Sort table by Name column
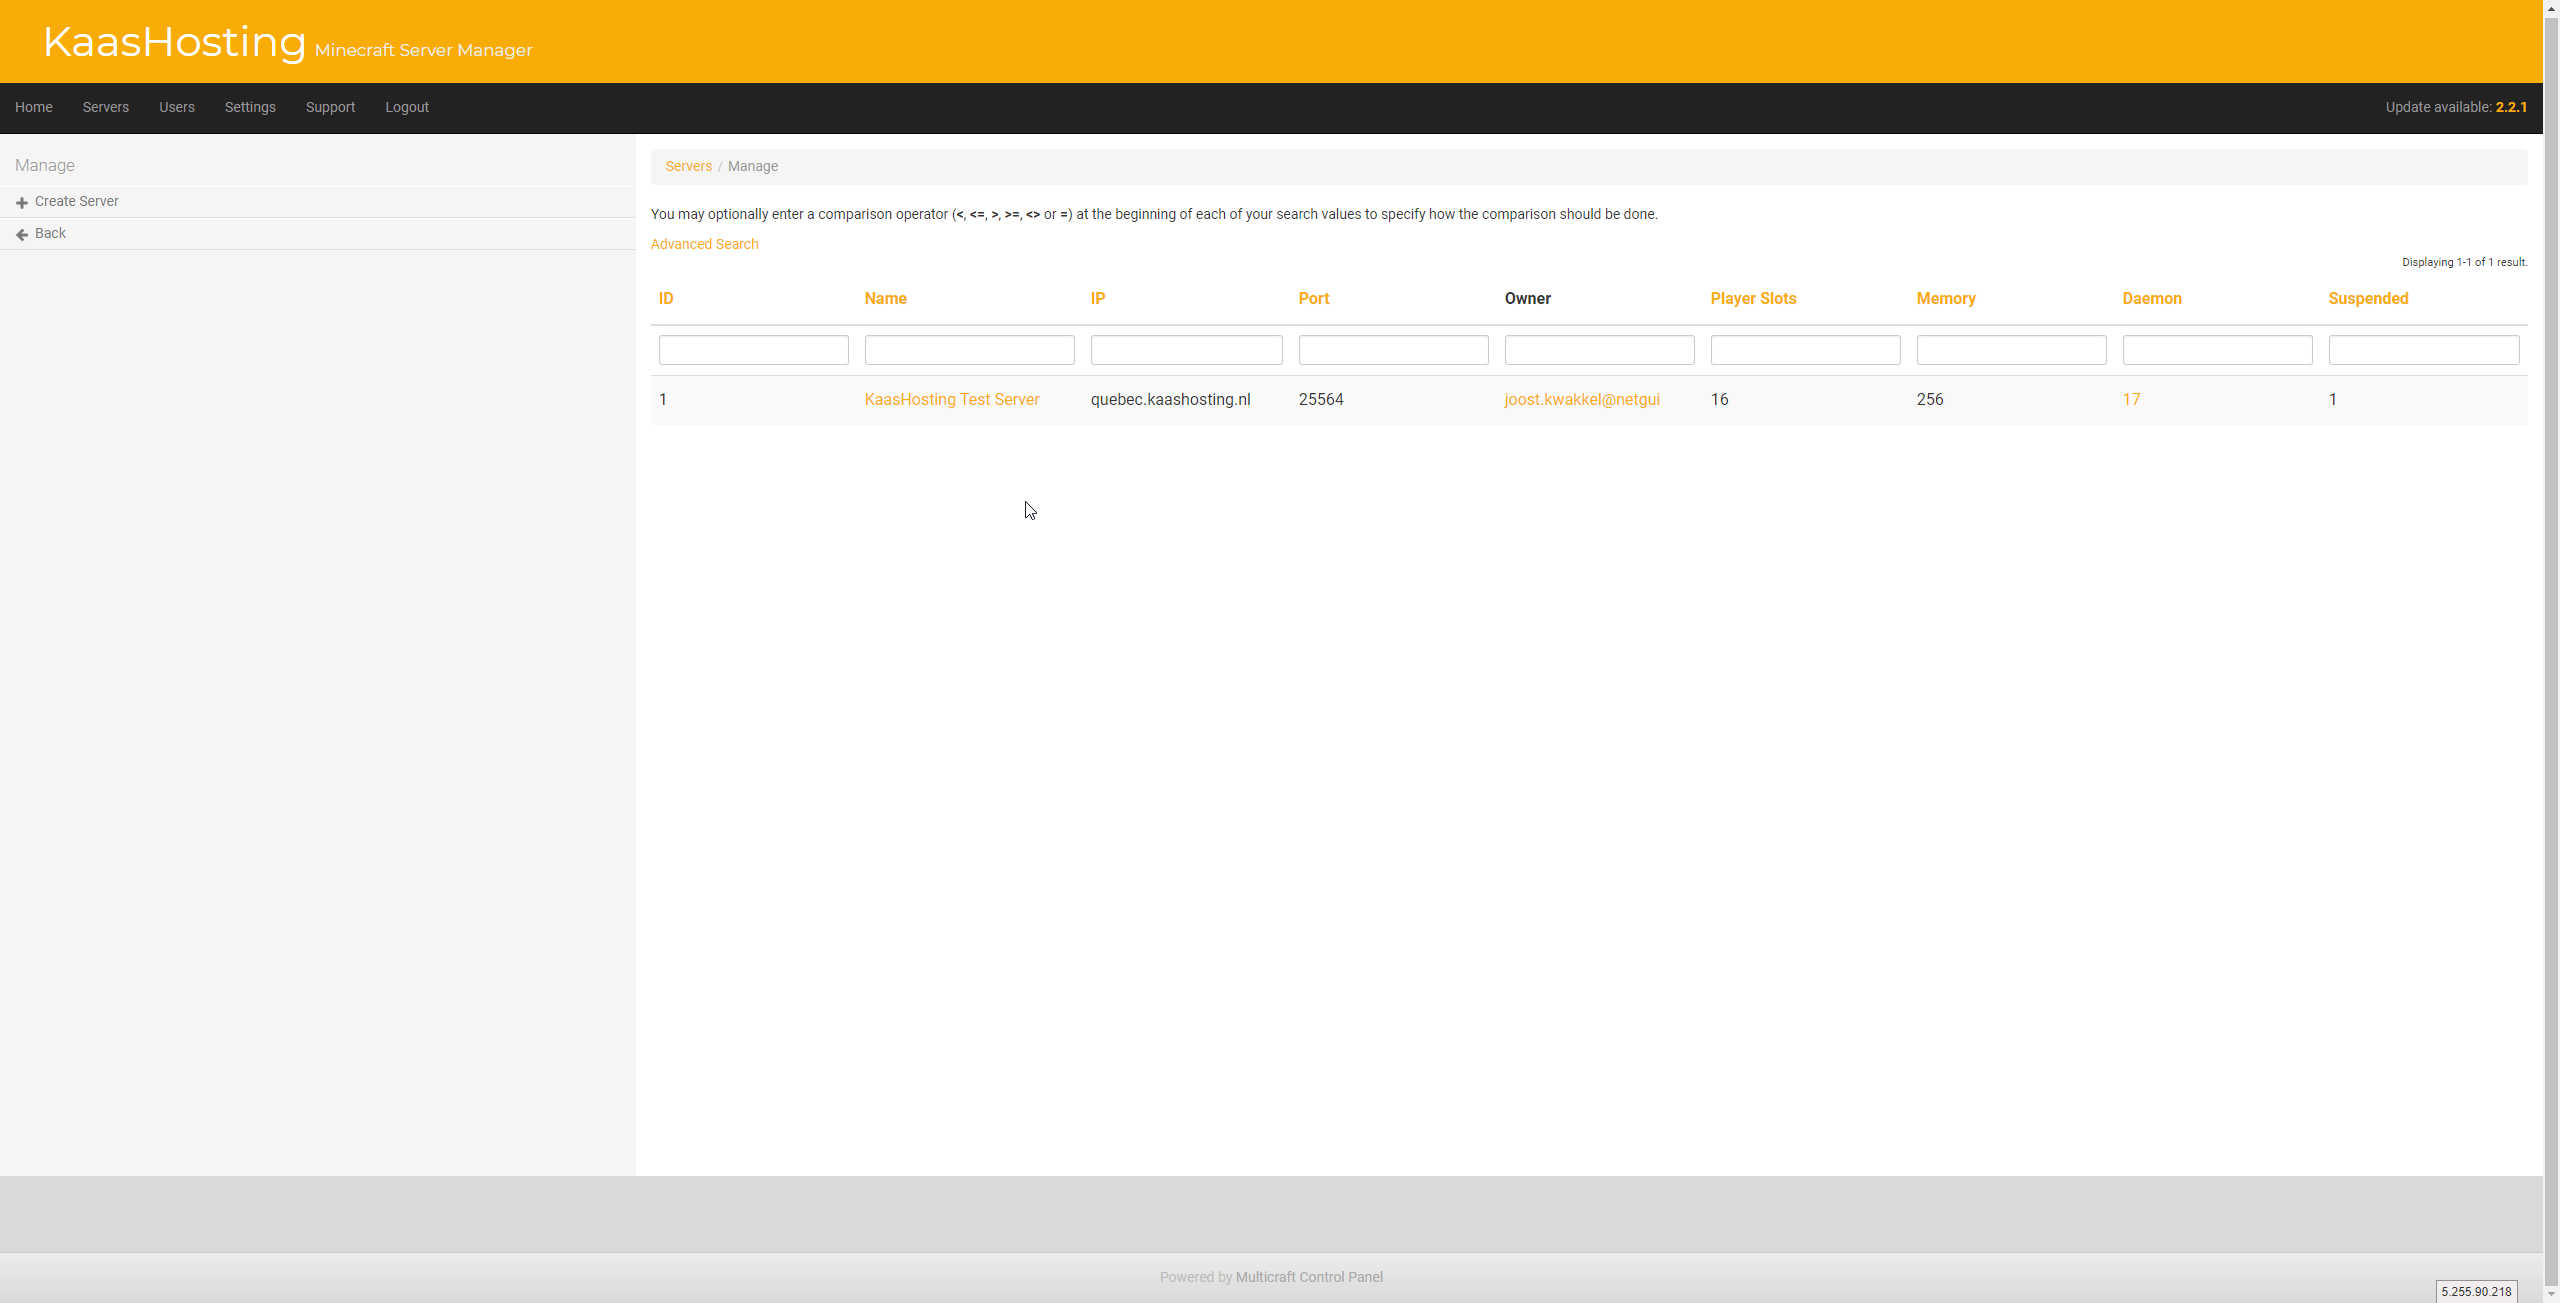This screenshot has width=2560, height=1303. (x=885, y=298)
